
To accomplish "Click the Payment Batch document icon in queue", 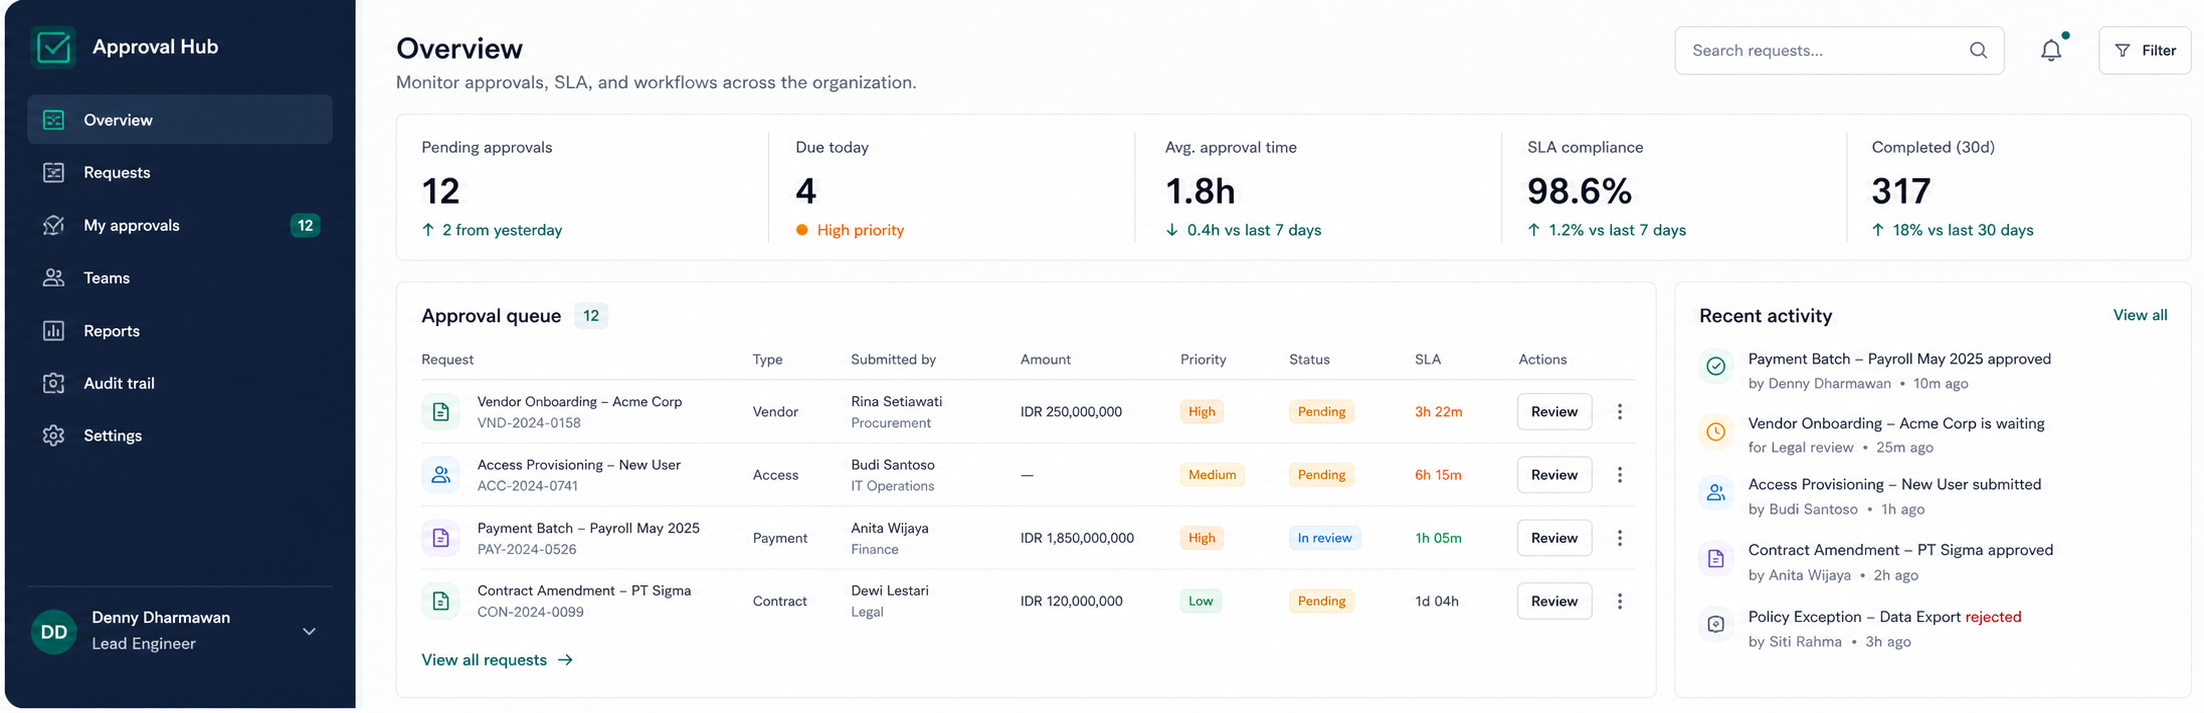I will (x=441, y=538).
